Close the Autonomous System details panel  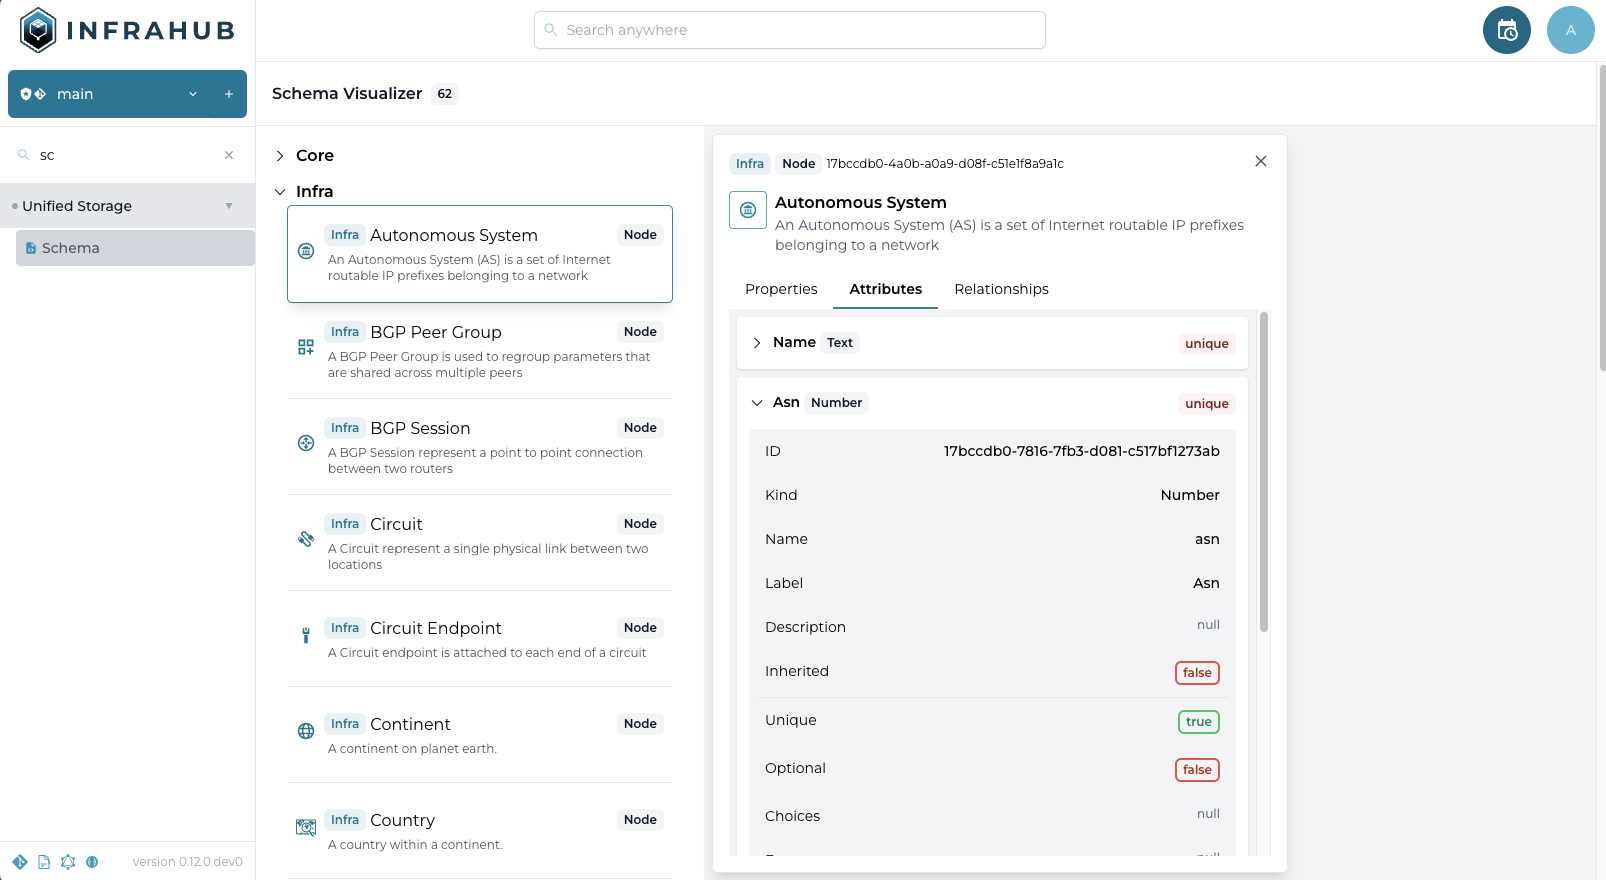coord(1260,161)
